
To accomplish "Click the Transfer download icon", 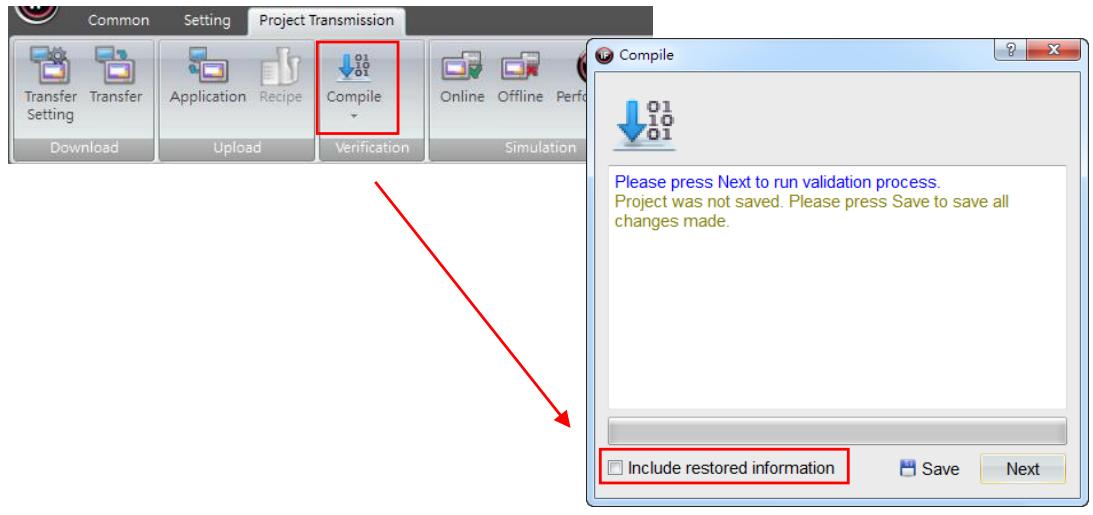I will click(x=116, y=77).
